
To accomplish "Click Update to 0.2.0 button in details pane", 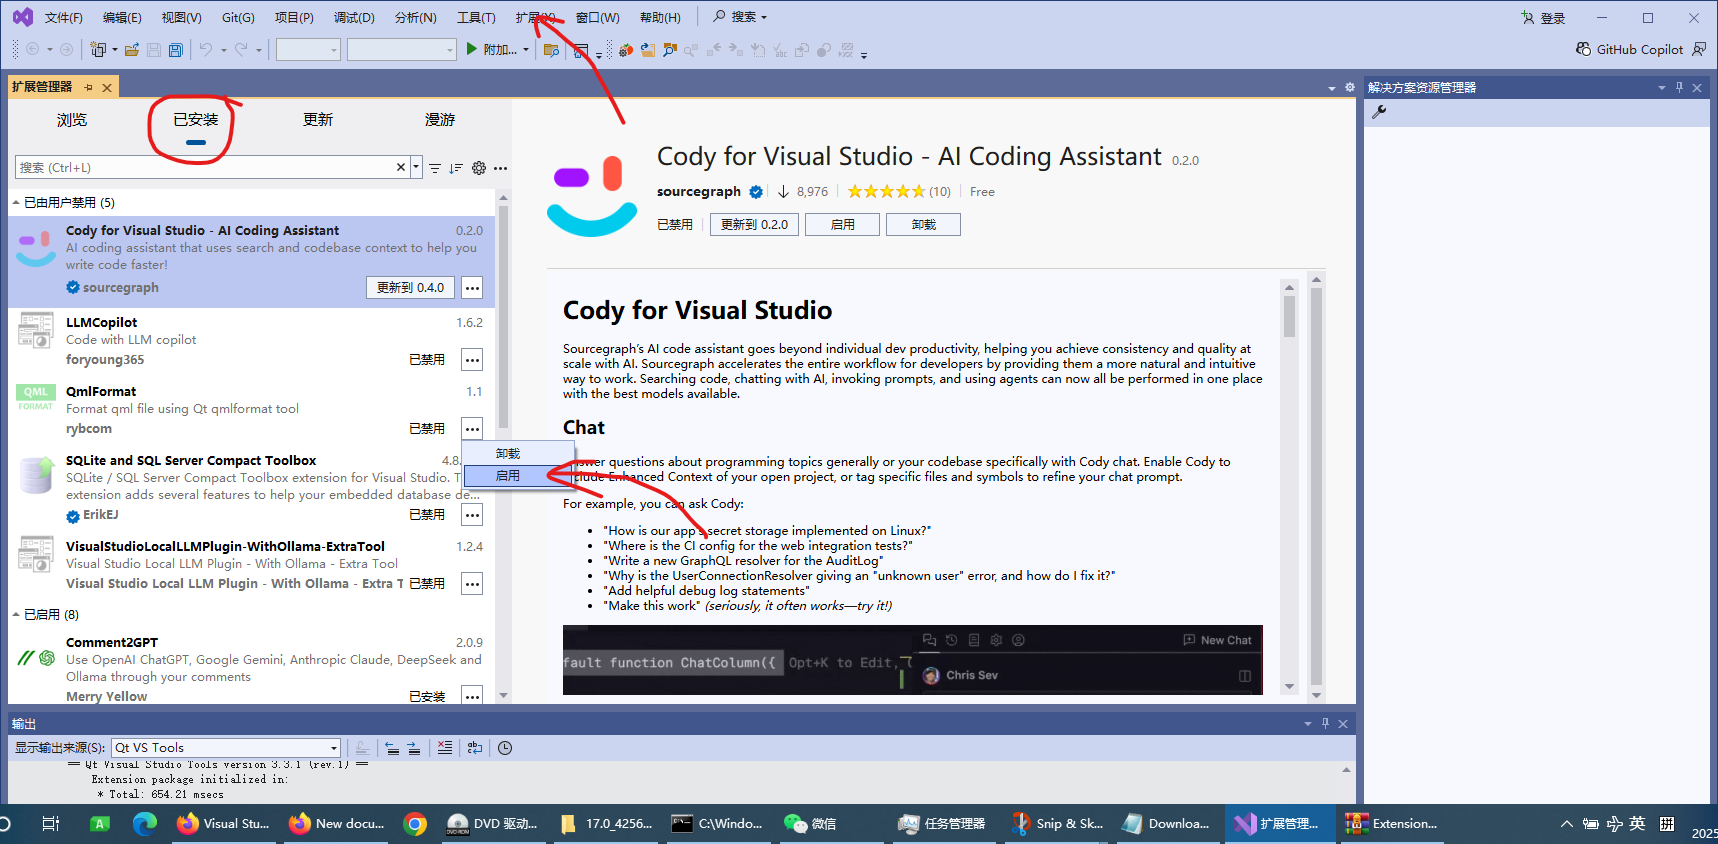I will click(x=754, y=225).
